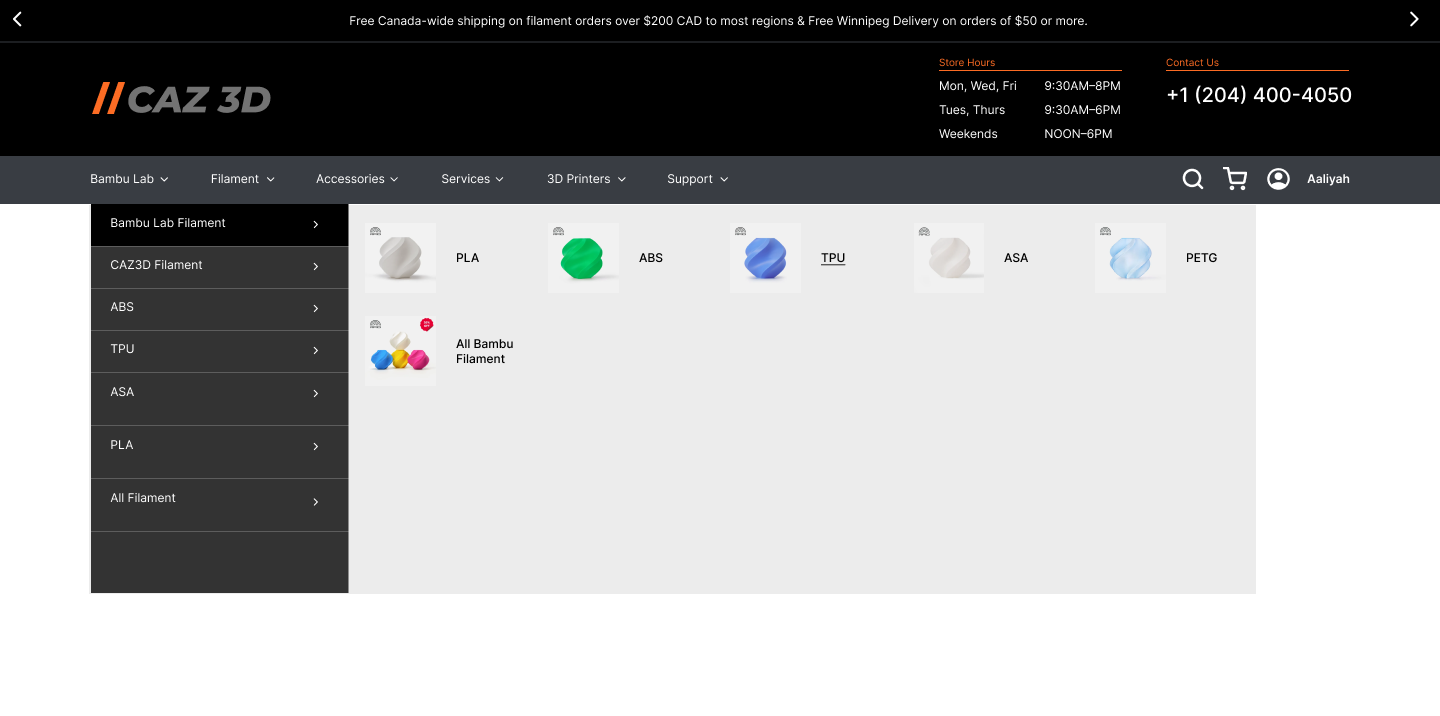
Task: Expand the Filament nav menu
Action: 242,179
